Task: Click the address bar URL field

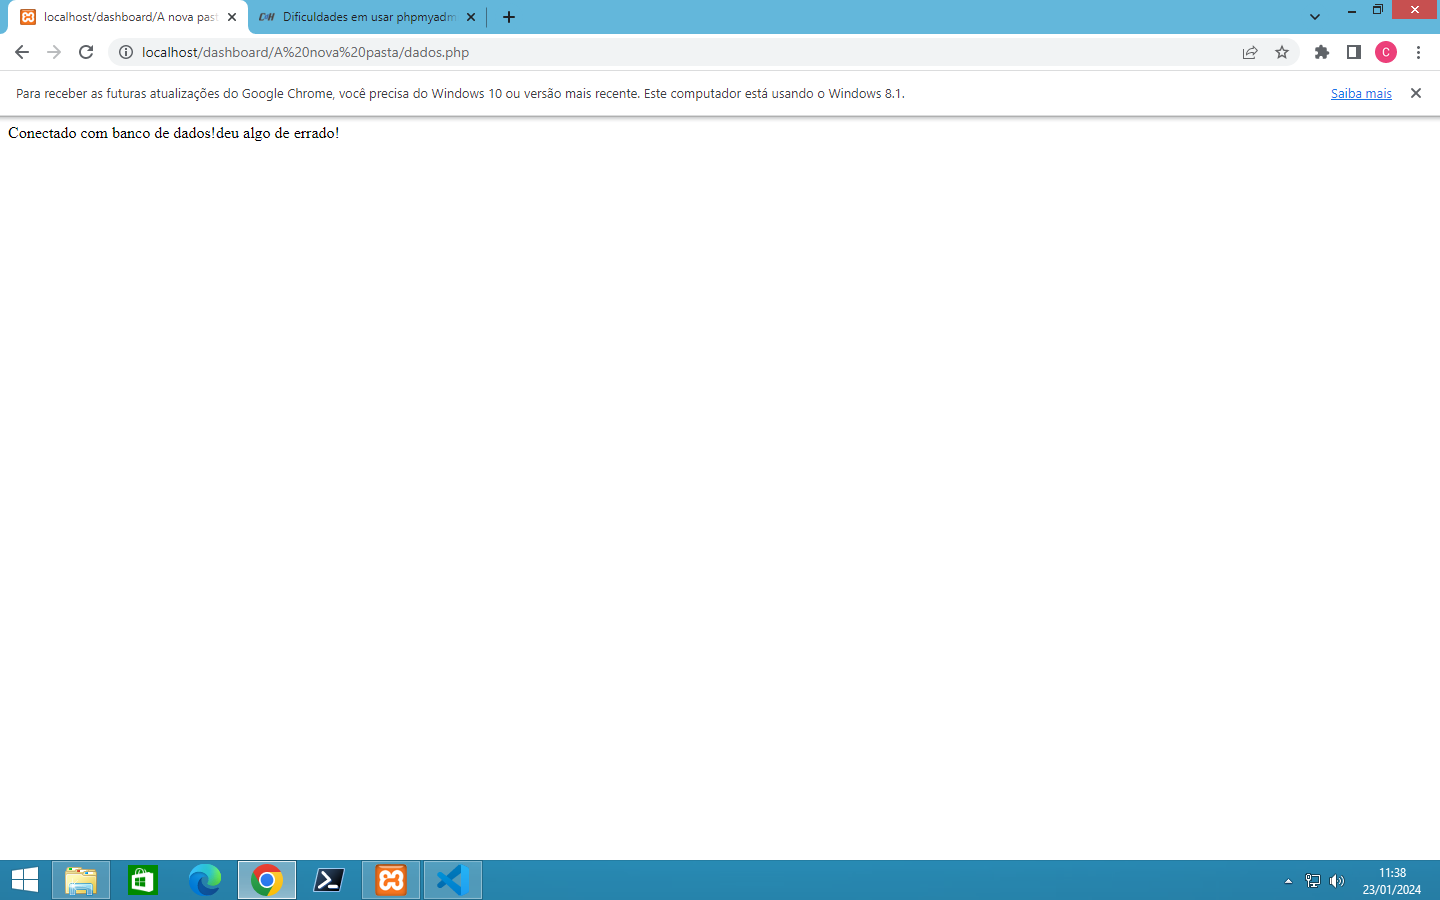Action: pyautogui.click(x=680, y=52)
